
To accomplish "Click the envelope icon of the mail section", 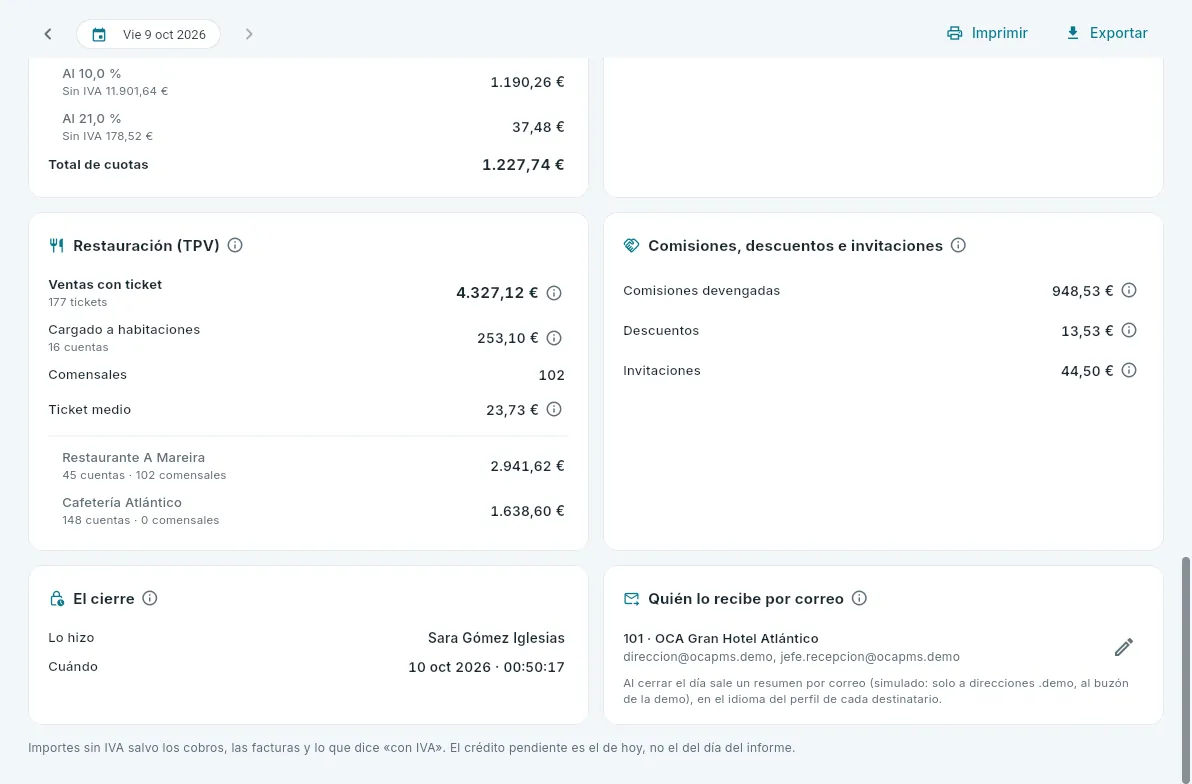I will (x=631, y=598).
